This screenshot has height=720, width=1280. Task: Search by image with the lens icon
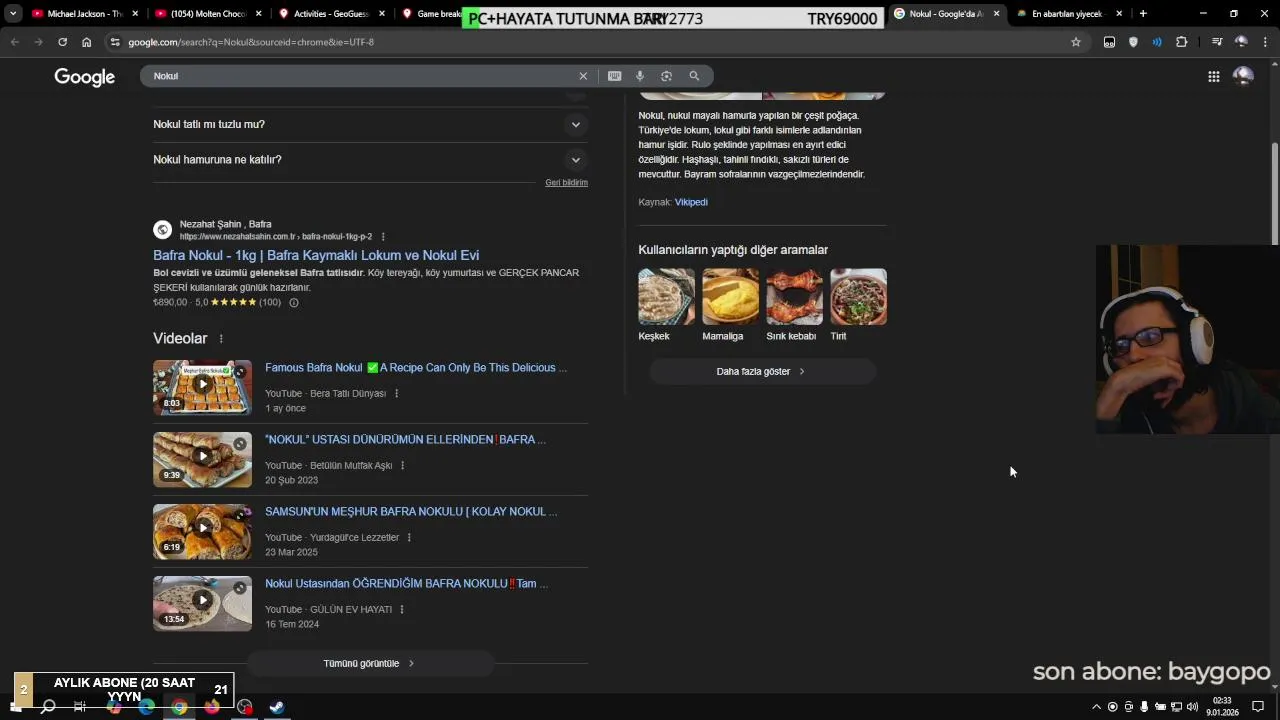[x=666, y=76]
